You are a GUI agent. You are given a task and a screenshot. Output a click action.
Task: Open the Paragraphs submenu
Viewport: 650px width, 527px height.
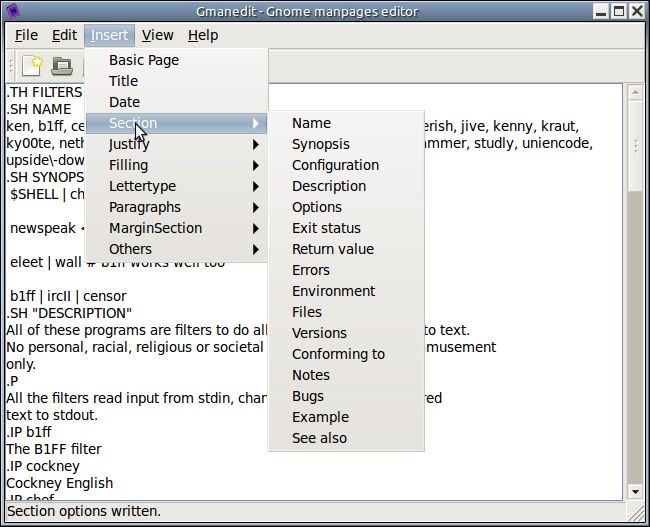click(x=177, y=207)
